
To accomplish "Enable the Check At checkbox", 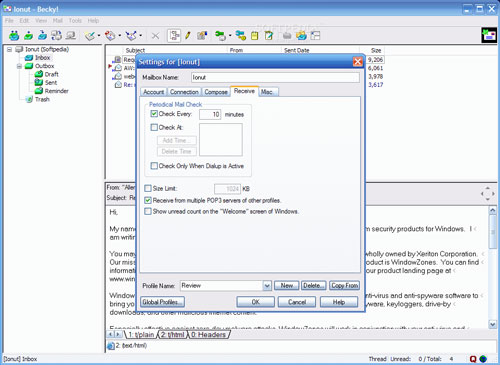I will (154, 127).
